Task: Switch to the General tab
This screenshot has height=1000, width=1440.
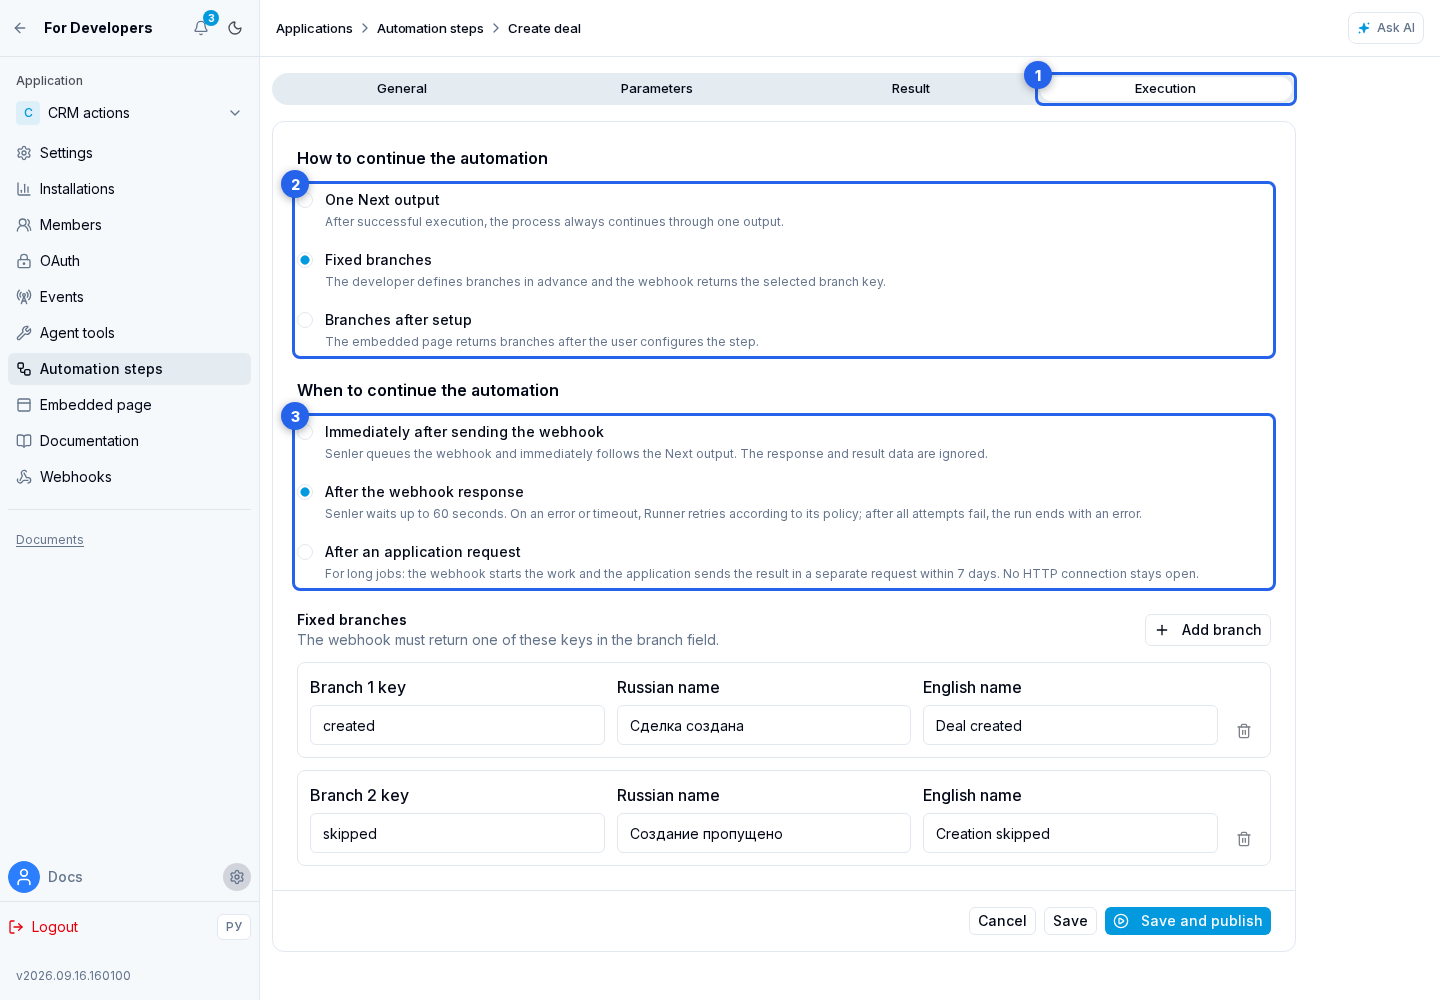Action: click(x=402, y=89)
